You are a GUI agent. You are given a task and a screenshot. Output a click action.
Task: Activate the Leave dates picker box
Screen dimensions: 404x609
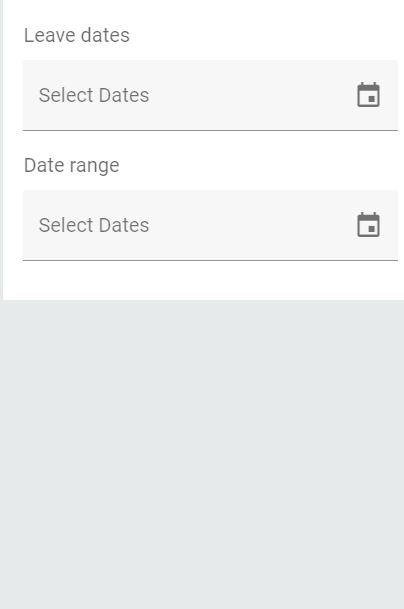(x=210, y=95)
